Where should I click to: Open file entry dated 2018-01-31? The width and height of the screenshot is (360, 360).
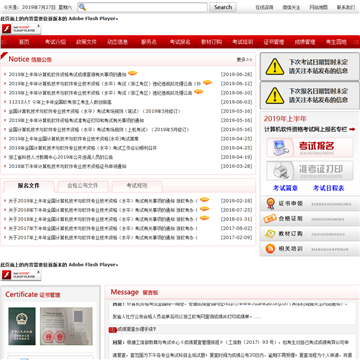pos(103,219)
